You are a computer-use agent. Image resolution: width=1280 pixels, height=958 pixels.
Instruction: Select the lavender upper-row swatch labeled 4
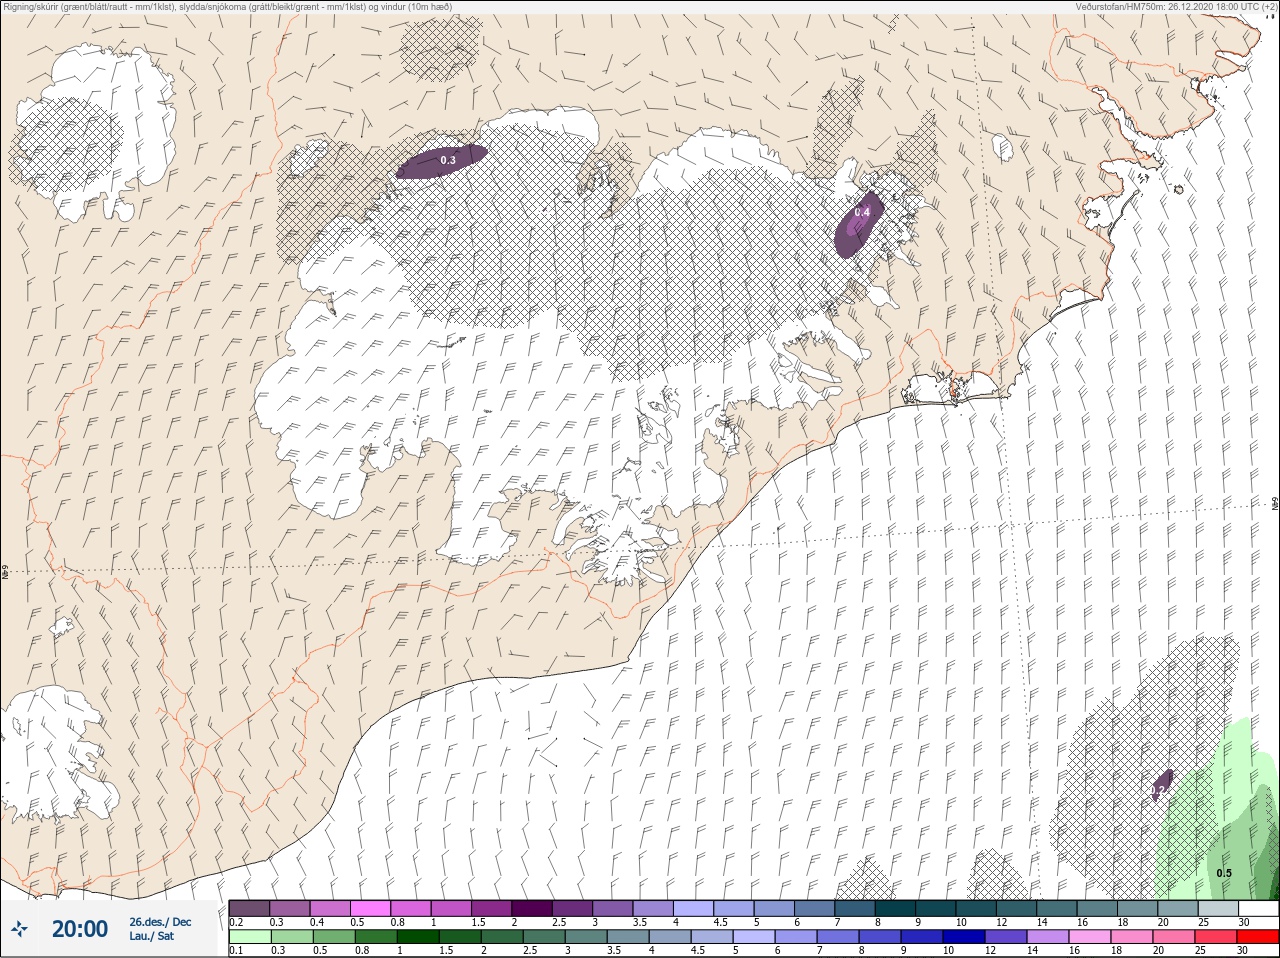[693, 908]
